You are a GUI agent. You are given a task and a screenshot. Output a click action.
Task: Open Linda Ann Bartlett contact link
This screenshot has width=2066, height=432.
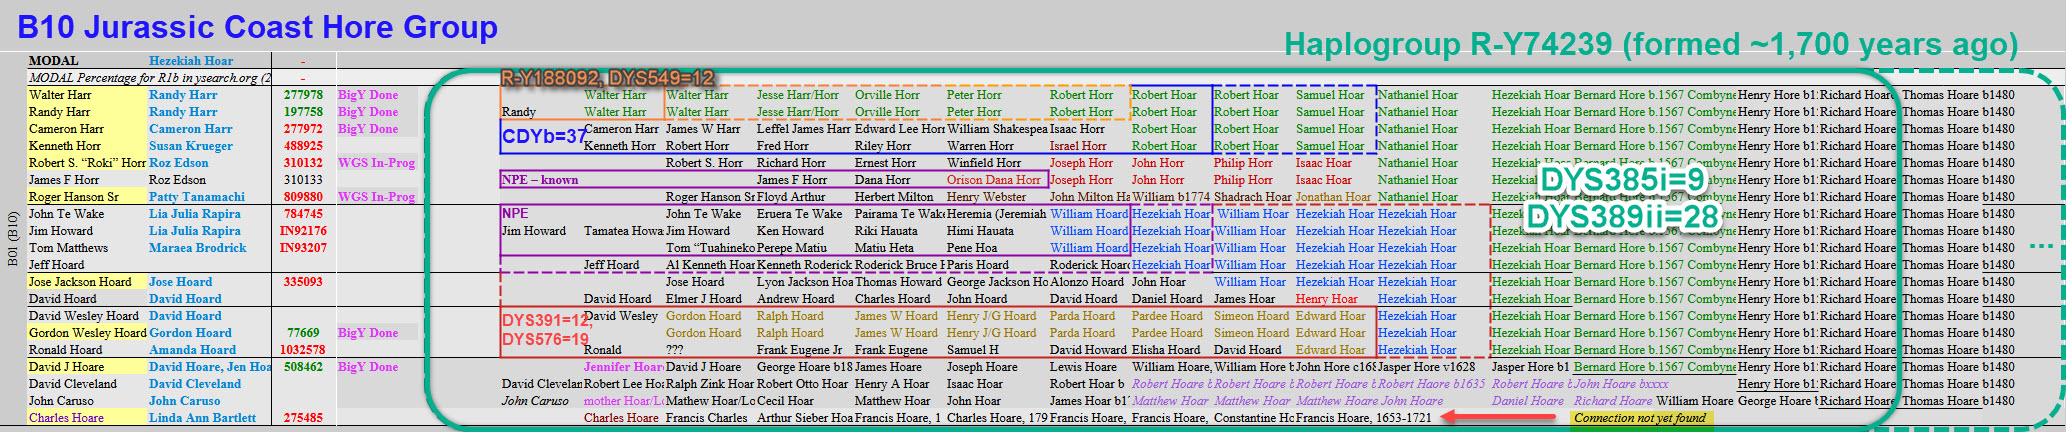tap(202, 418)
